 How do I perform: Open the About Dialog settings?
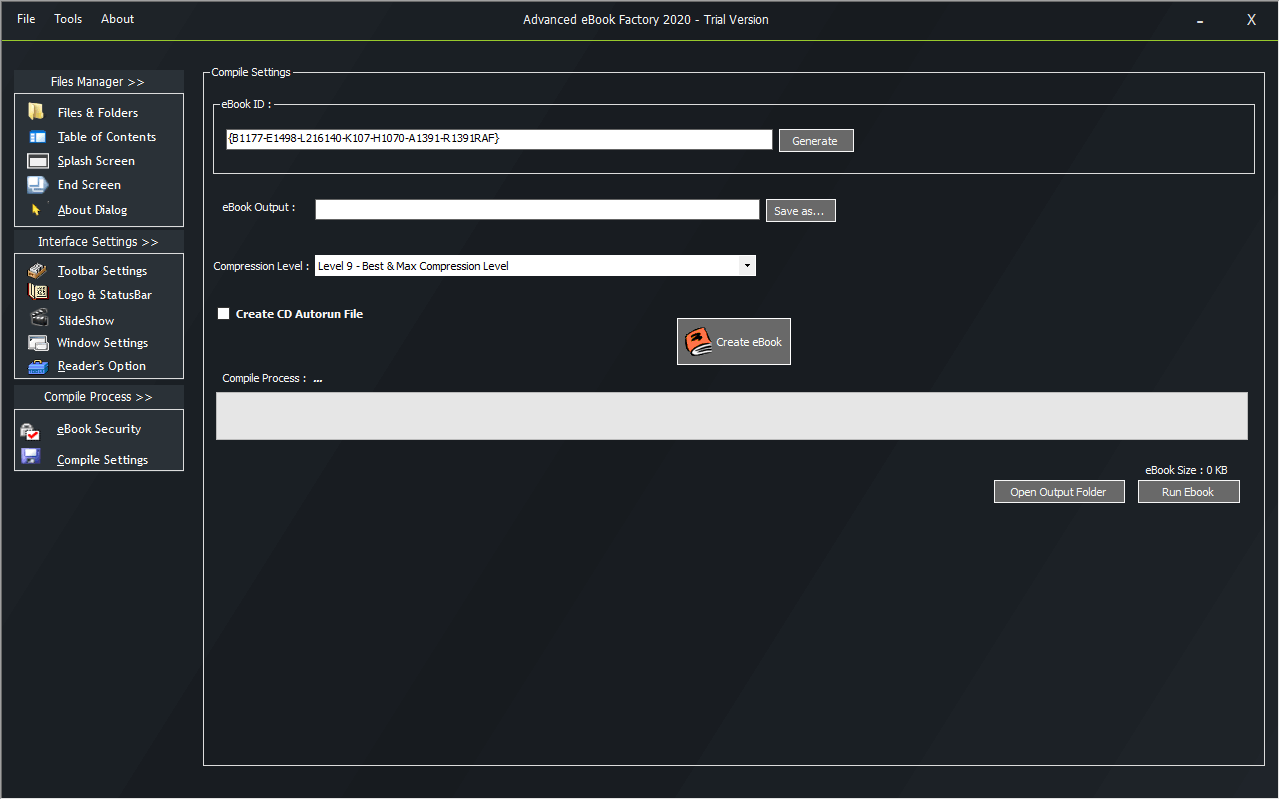pos(92,210)
